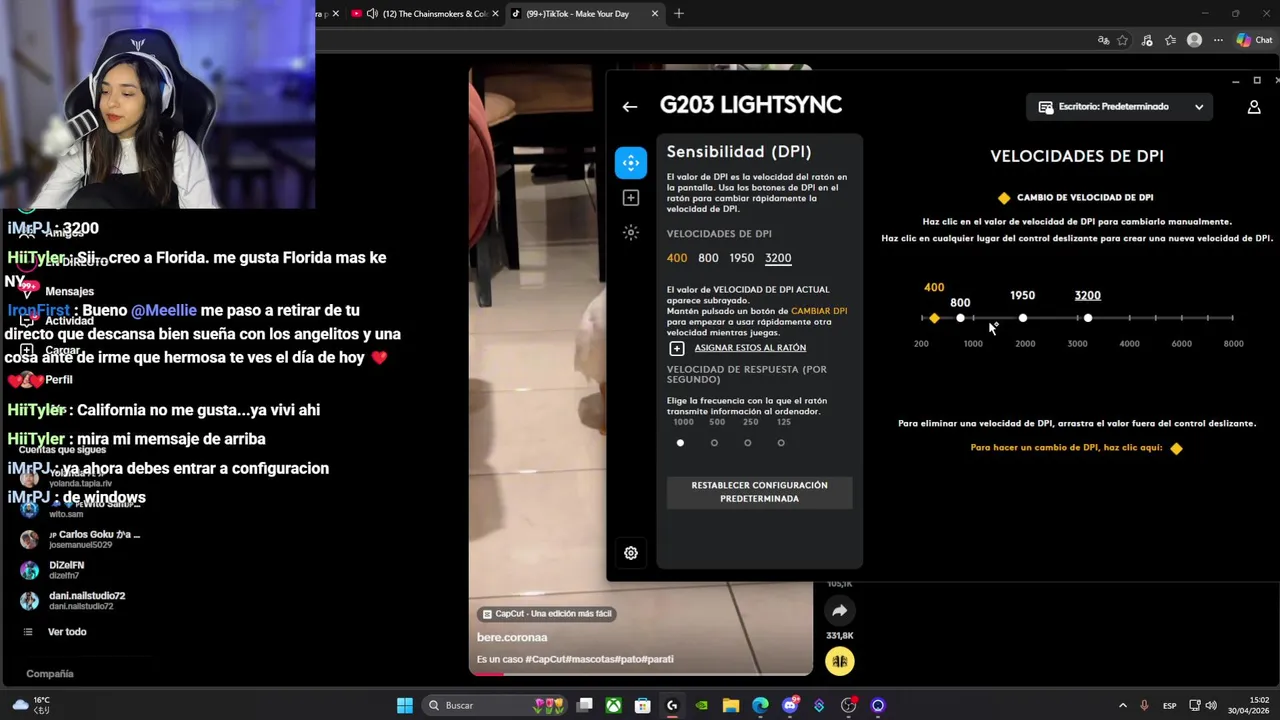Click bere.coronaa username on TikTok video
The width and height of the screenshot is (1280, 720).
coord(512,637)
